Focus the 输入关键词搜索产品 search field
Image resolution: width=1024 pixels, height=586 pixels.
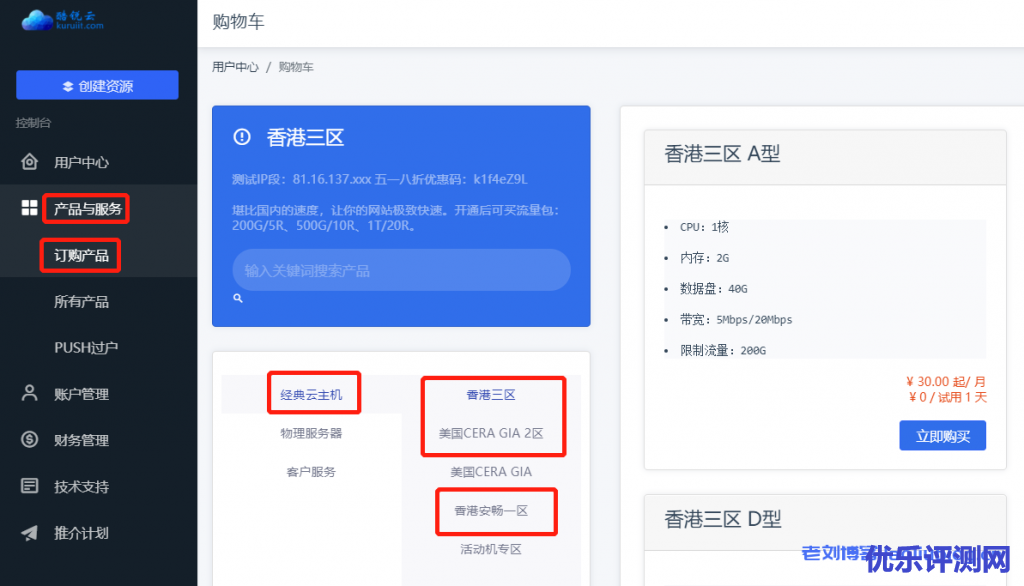pos(400,270)
